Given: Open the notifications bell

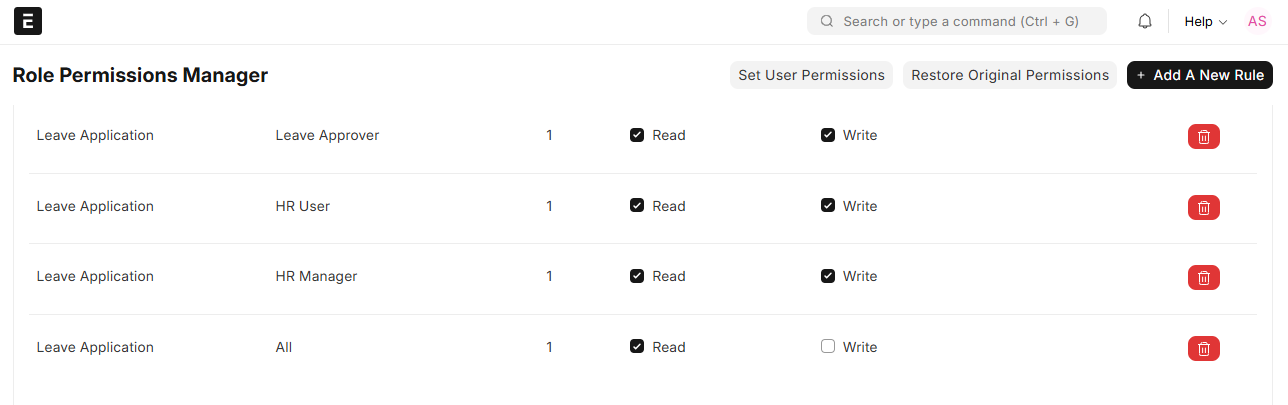Looking at the screenshot, I should click(x=1145, y=21).
